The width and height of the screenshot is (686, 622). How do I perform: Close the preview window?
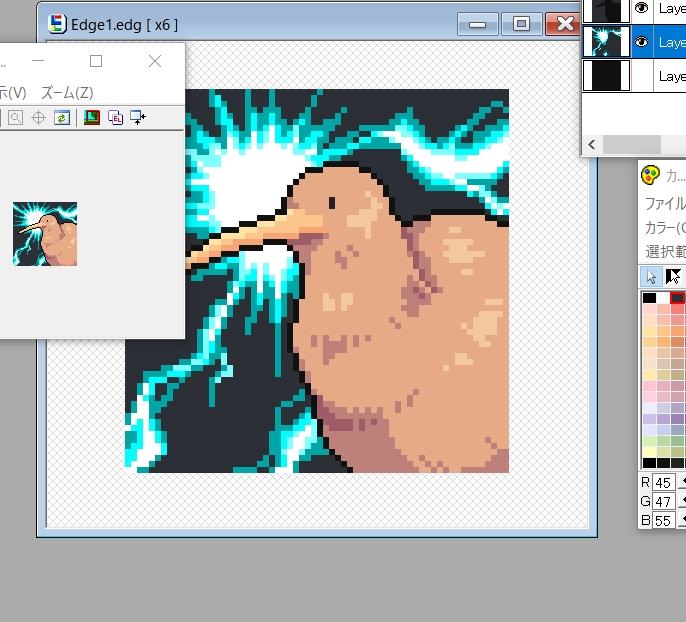click(155, 61)
